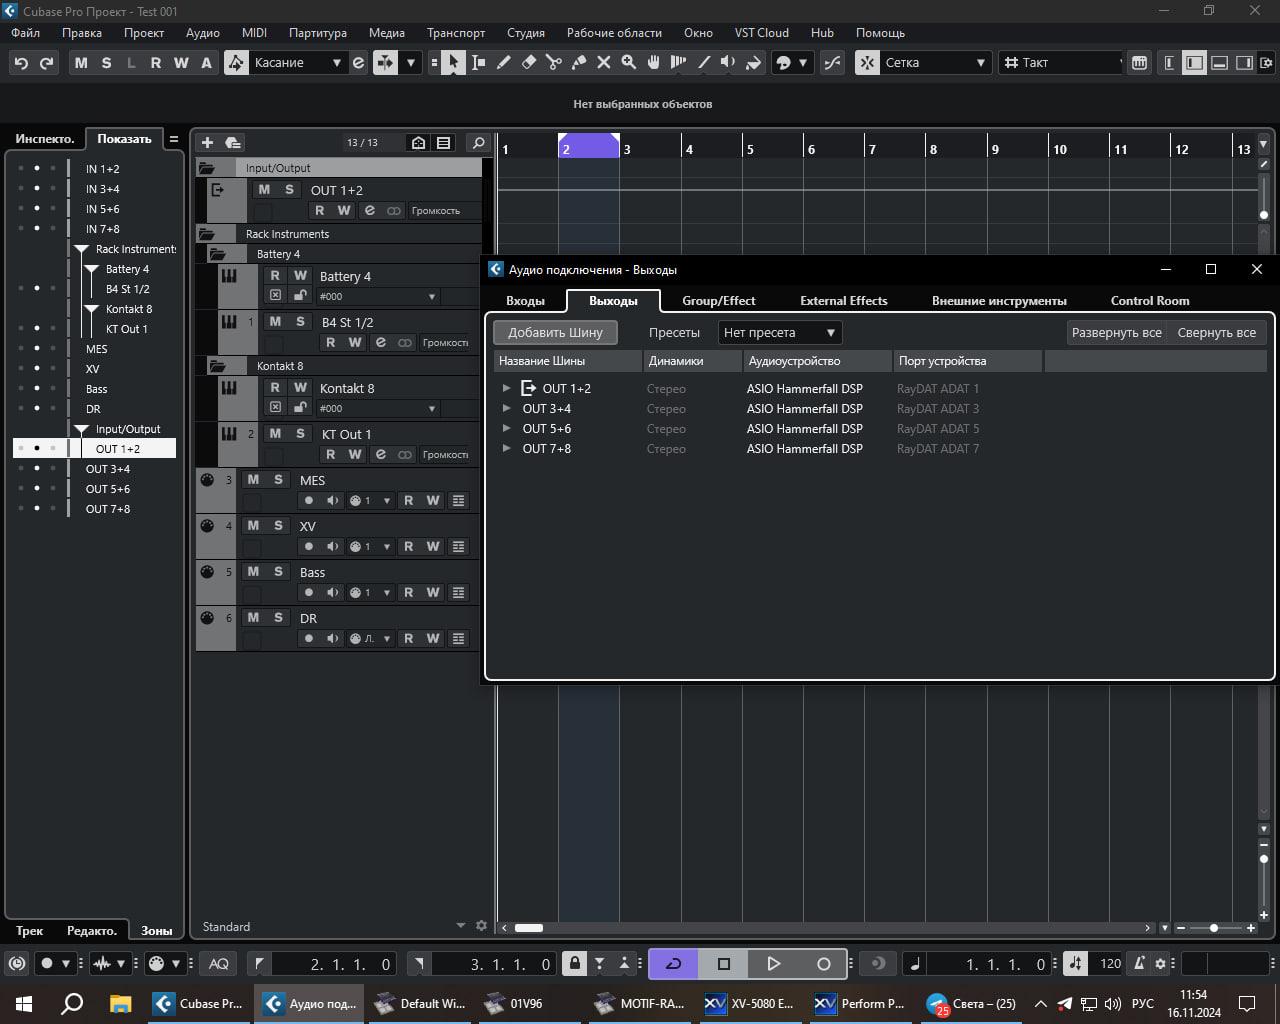Viewport: 1280px width, 1024px height.
Task: Click the 'Добавить Шину' button
Action: click(x=555, y=333)
